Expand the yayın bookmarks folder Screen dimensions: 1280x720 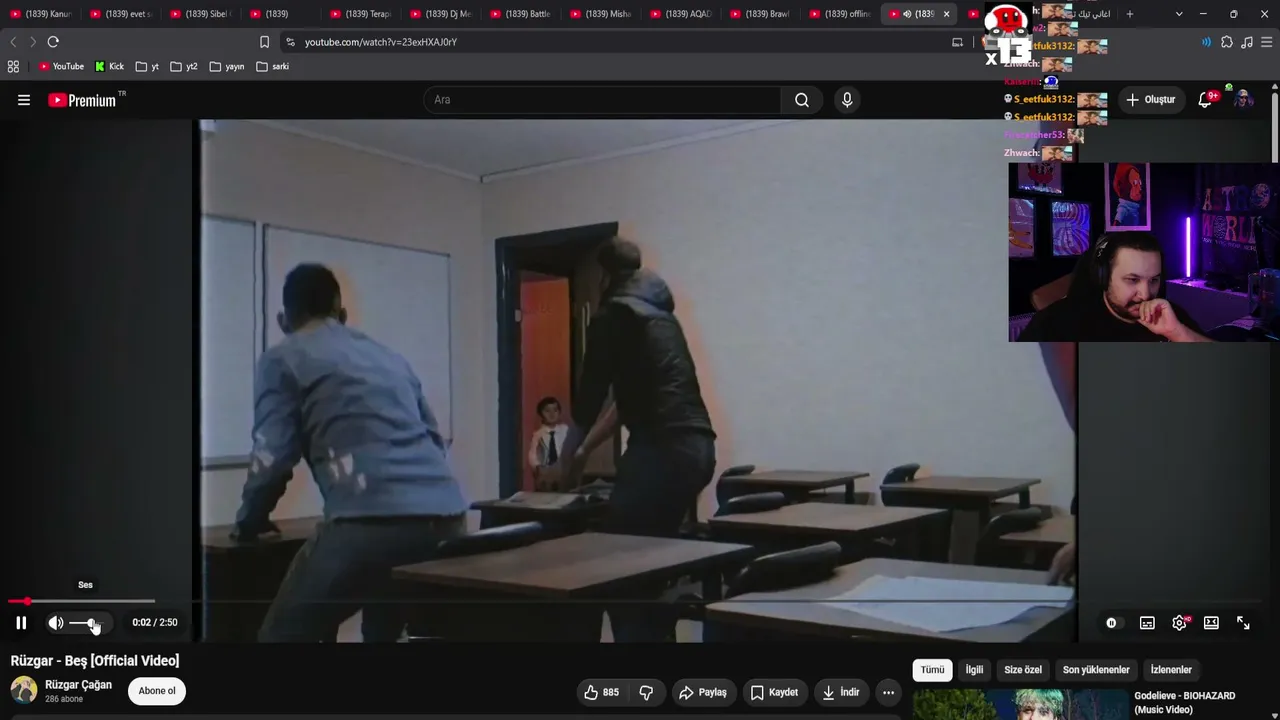(227, 67)
